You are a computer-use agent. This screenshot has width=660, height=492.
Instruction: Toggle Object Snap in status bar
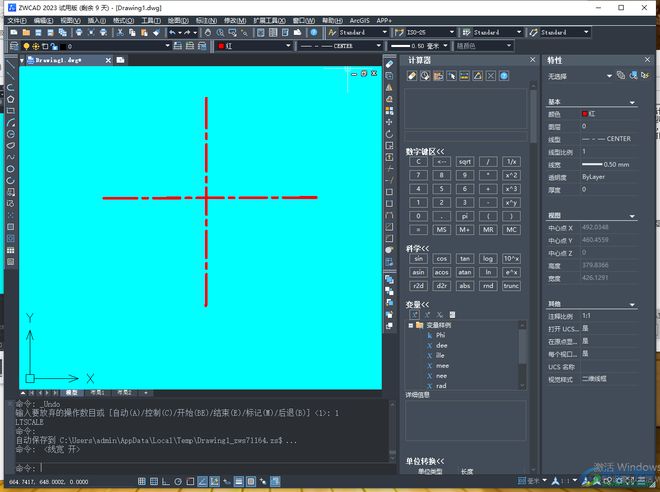point(190,481)
